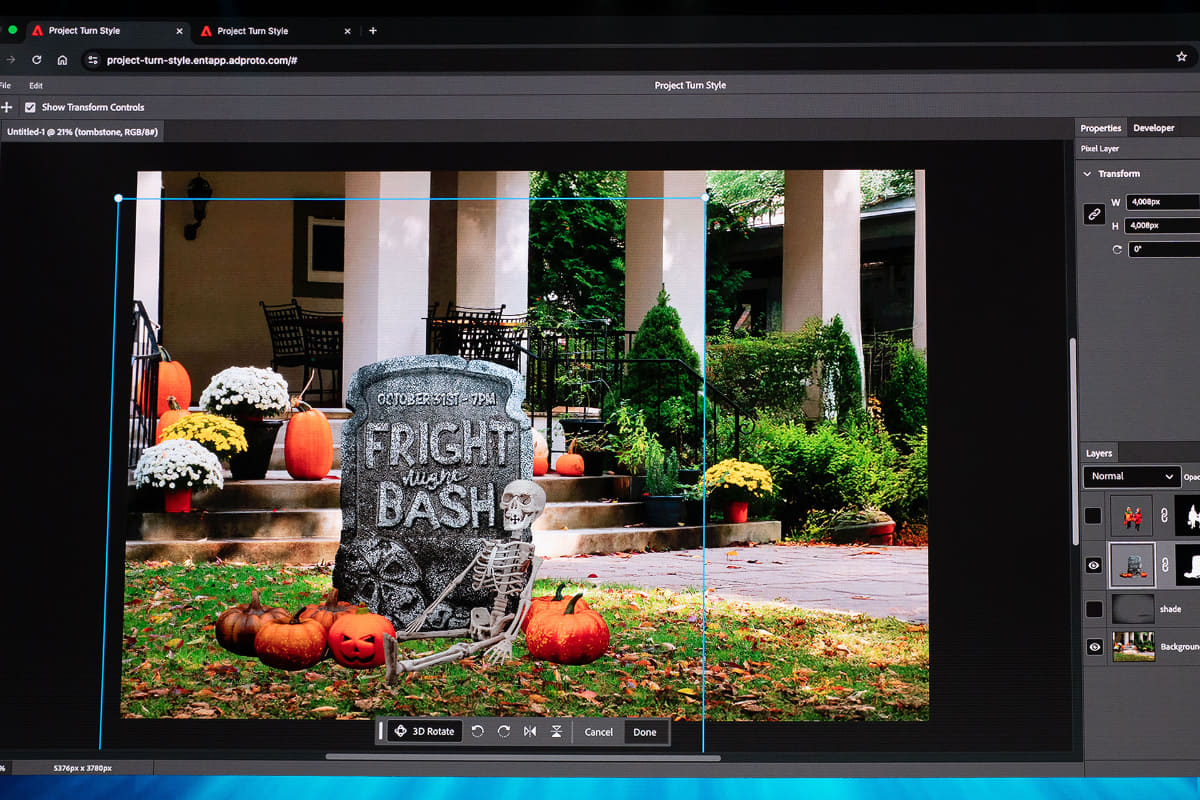Screen dimensions: 1200x800
Task: Flip the layer horizontally
Action: (530, 732)
